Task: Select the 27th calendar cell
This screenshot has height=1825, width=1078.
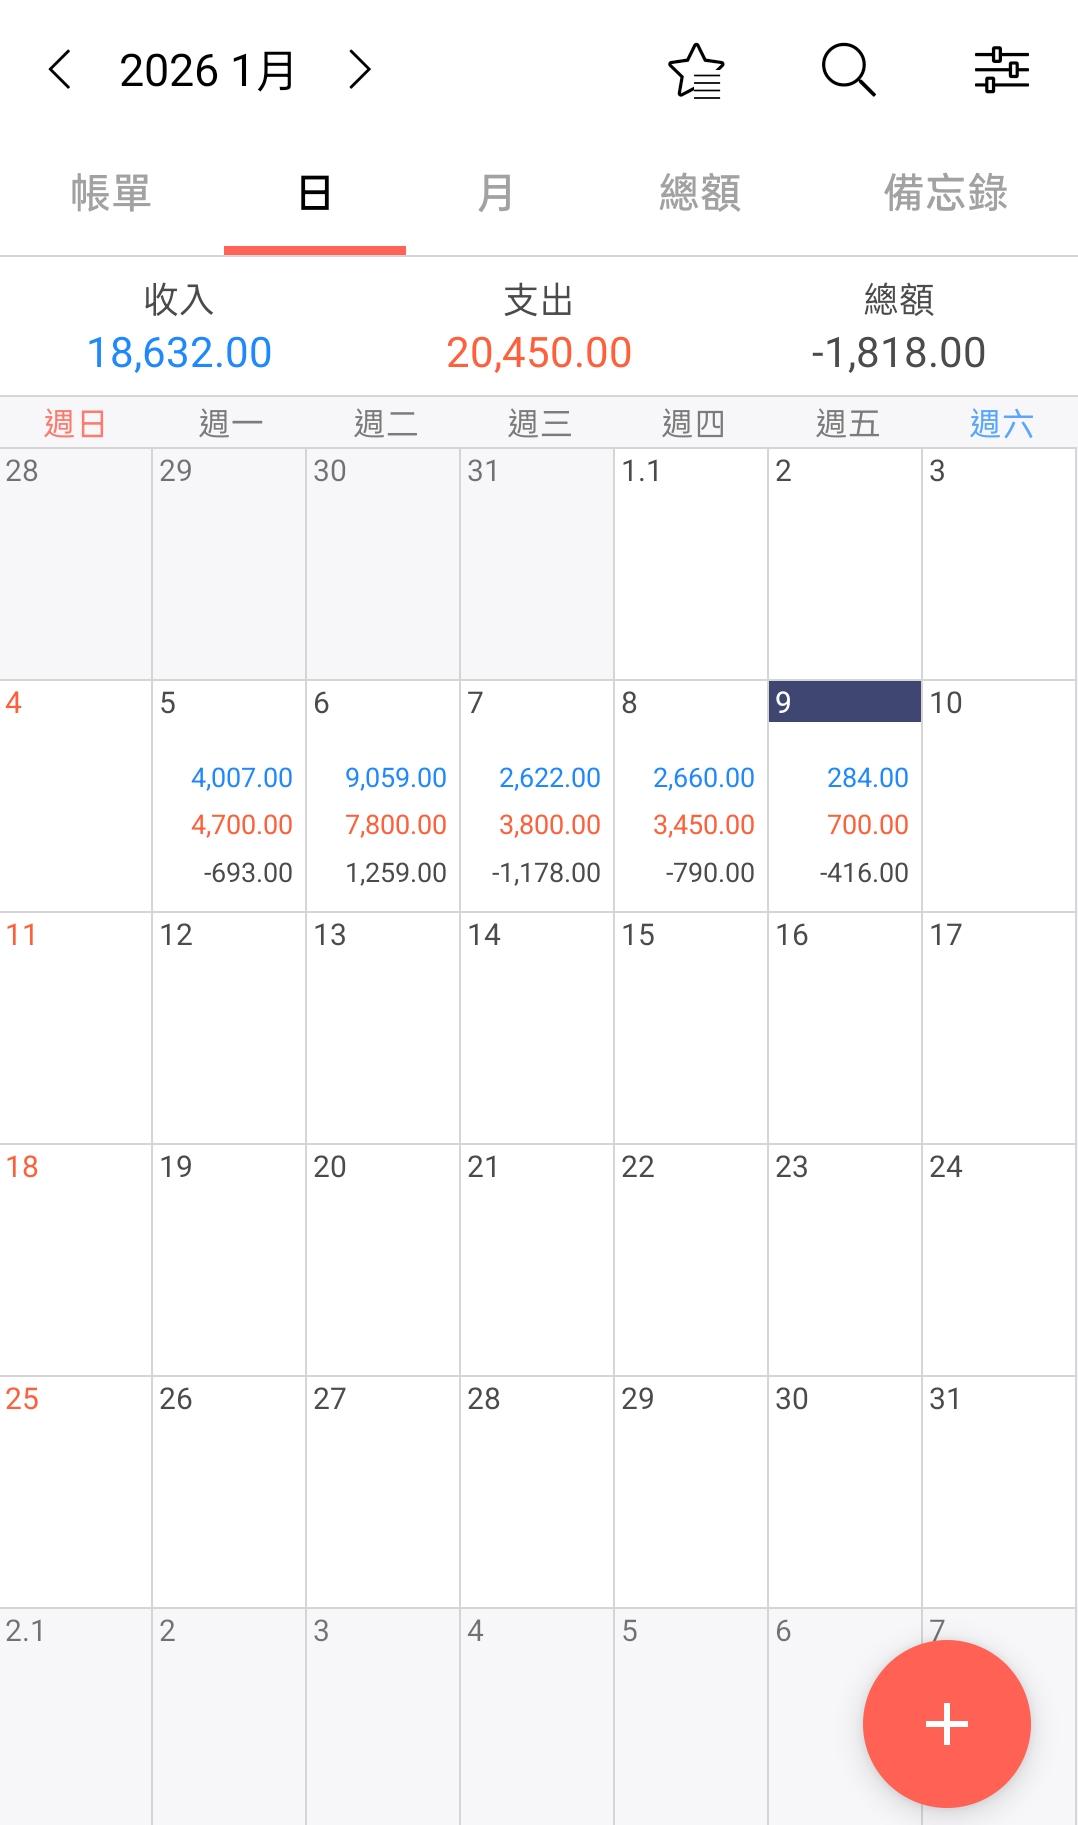Action: coord(383,1492)
